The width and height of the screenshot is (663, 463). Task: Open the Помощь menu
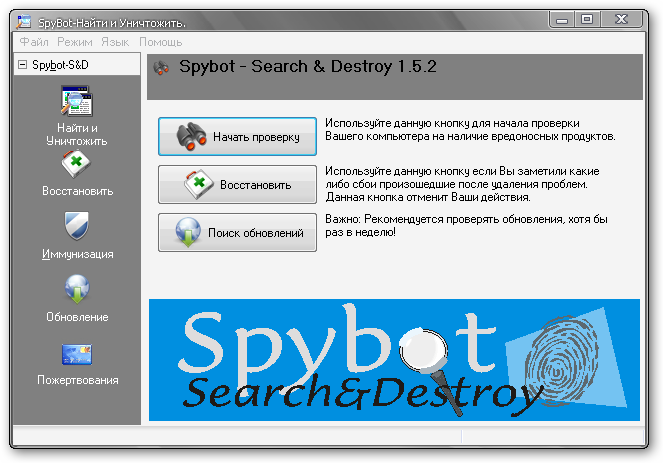(160, 42)
